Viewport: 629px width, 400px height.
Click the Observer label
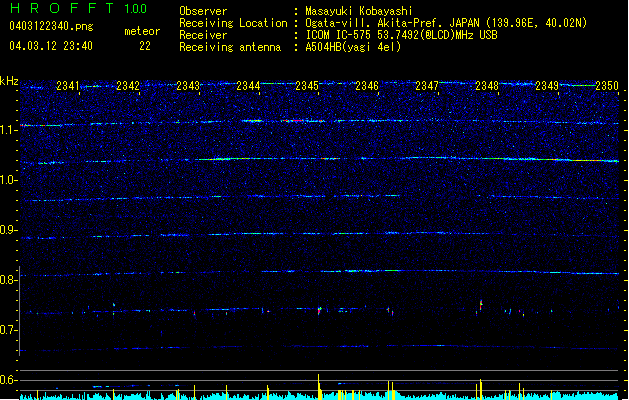(x=203, y=11)
